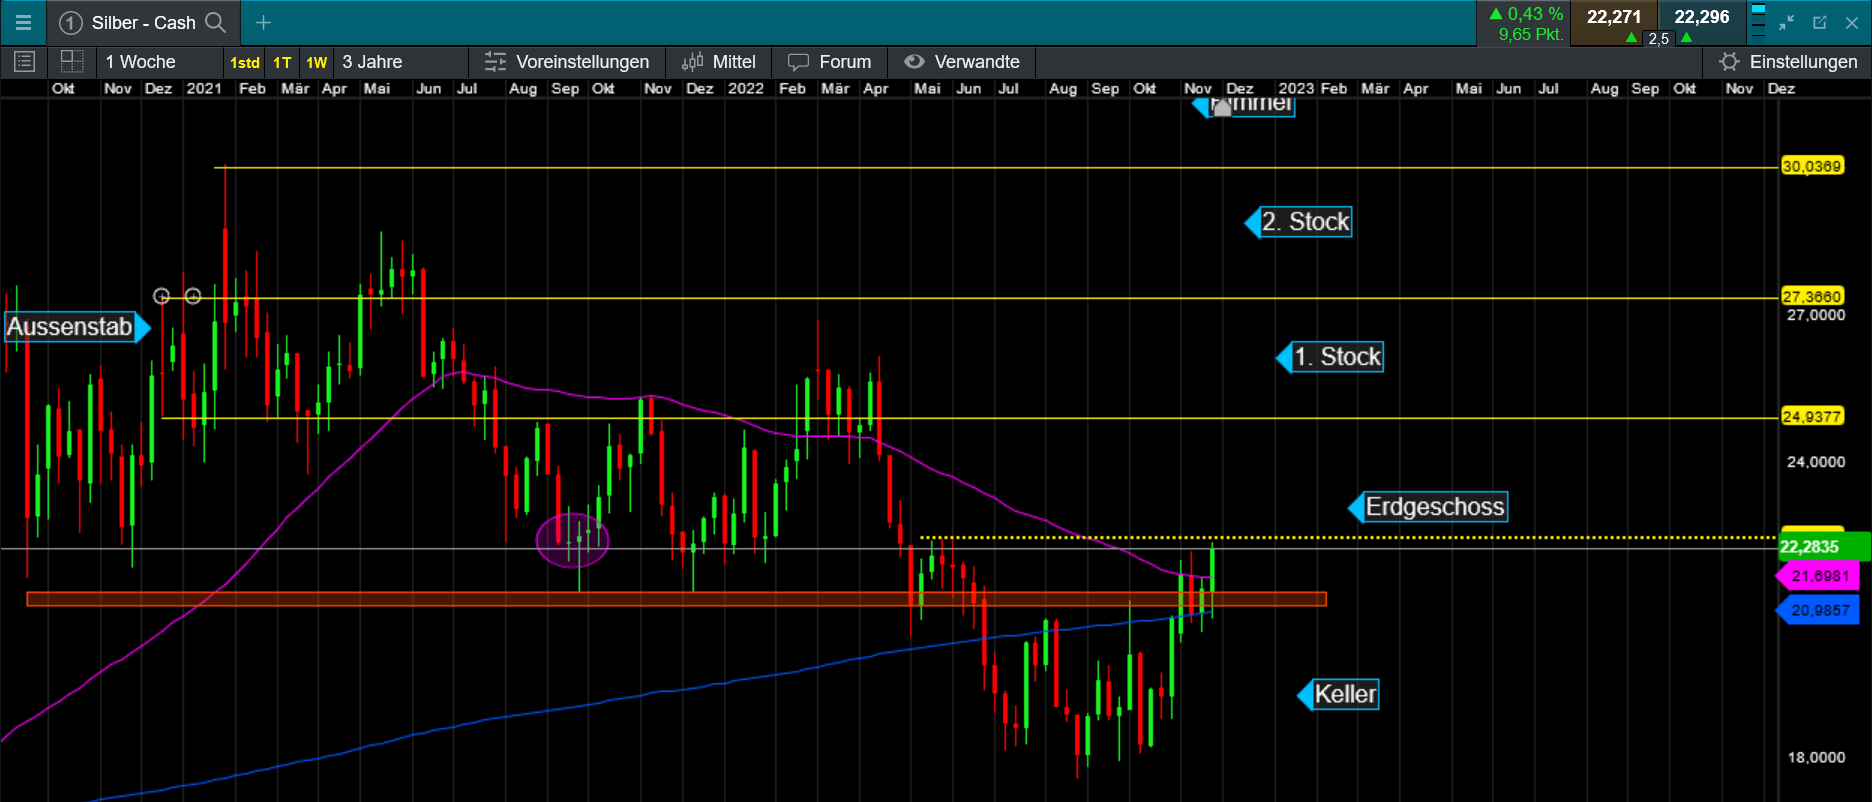Click the blue moving average tag 20,9857
Screen dimensions: 1872x802
(x=1818, y=610)
